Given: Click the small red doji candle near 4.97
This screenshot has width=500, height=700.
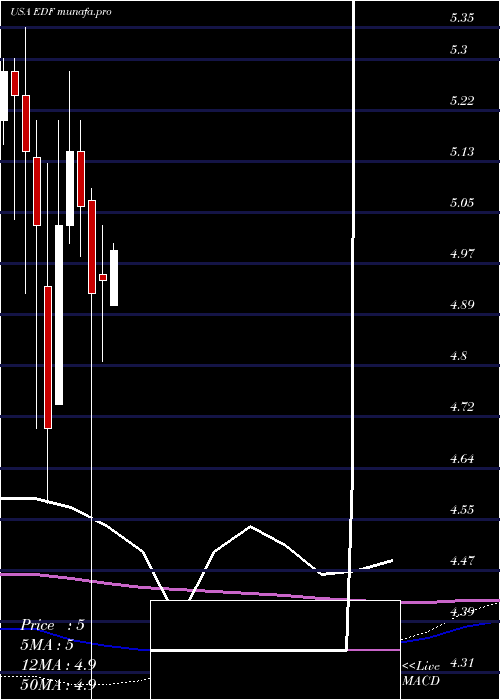Looking at the screenshot, I should pyautogui.click(x=103, y=278).
